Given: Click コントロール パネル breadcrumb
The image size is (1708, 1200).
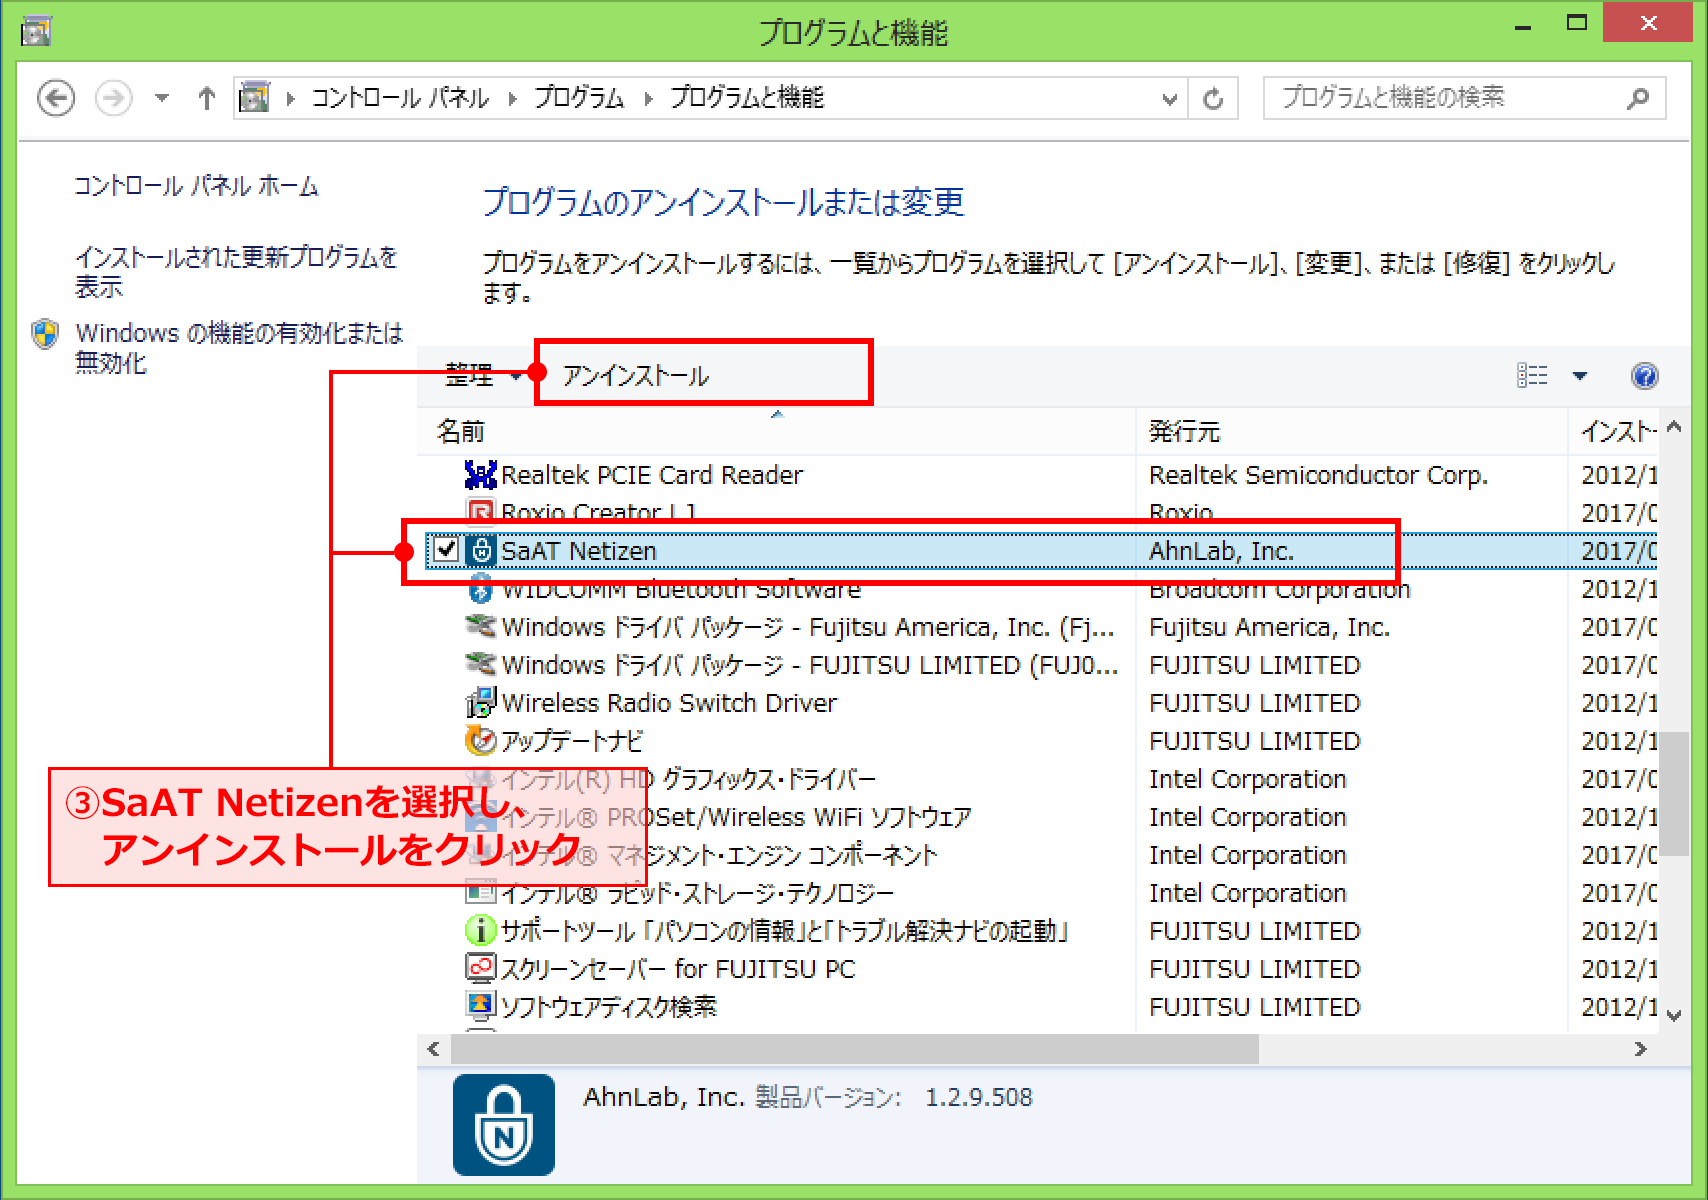Looking at the screenshot, I should [x=400, y=98].
